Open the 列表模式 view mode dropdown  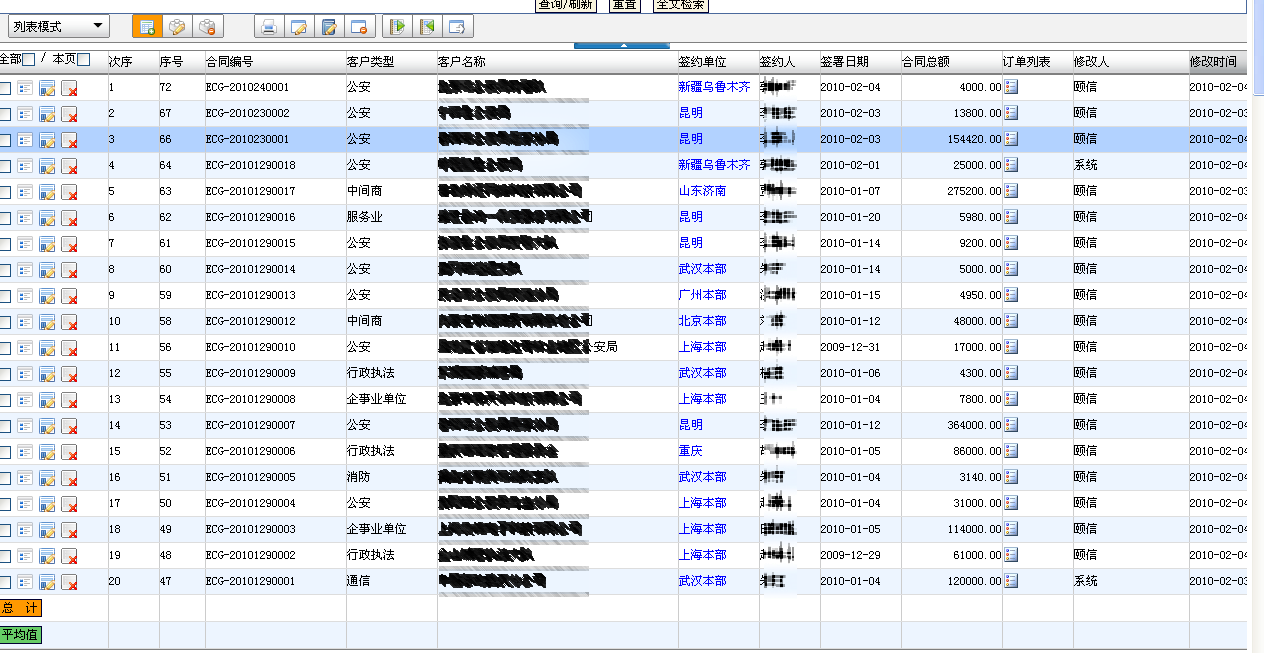[58, 27]
